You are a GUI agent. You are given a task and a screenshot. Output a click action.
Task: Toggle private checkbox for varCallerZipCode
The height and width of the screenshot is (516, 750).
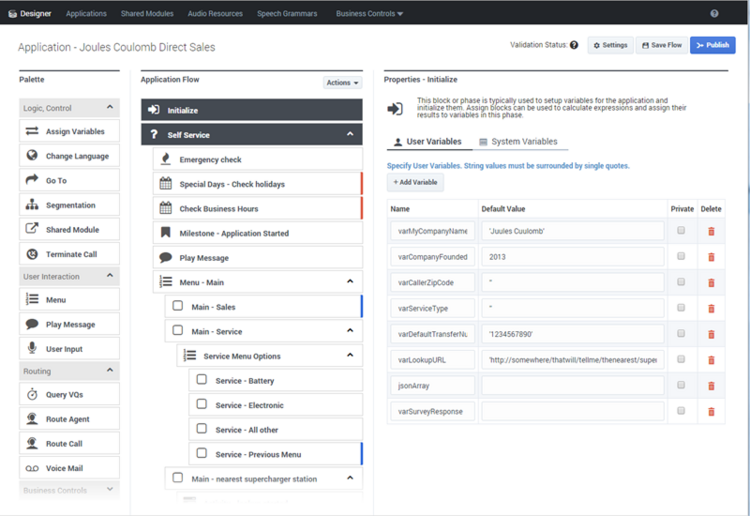(x=681, y=282)
